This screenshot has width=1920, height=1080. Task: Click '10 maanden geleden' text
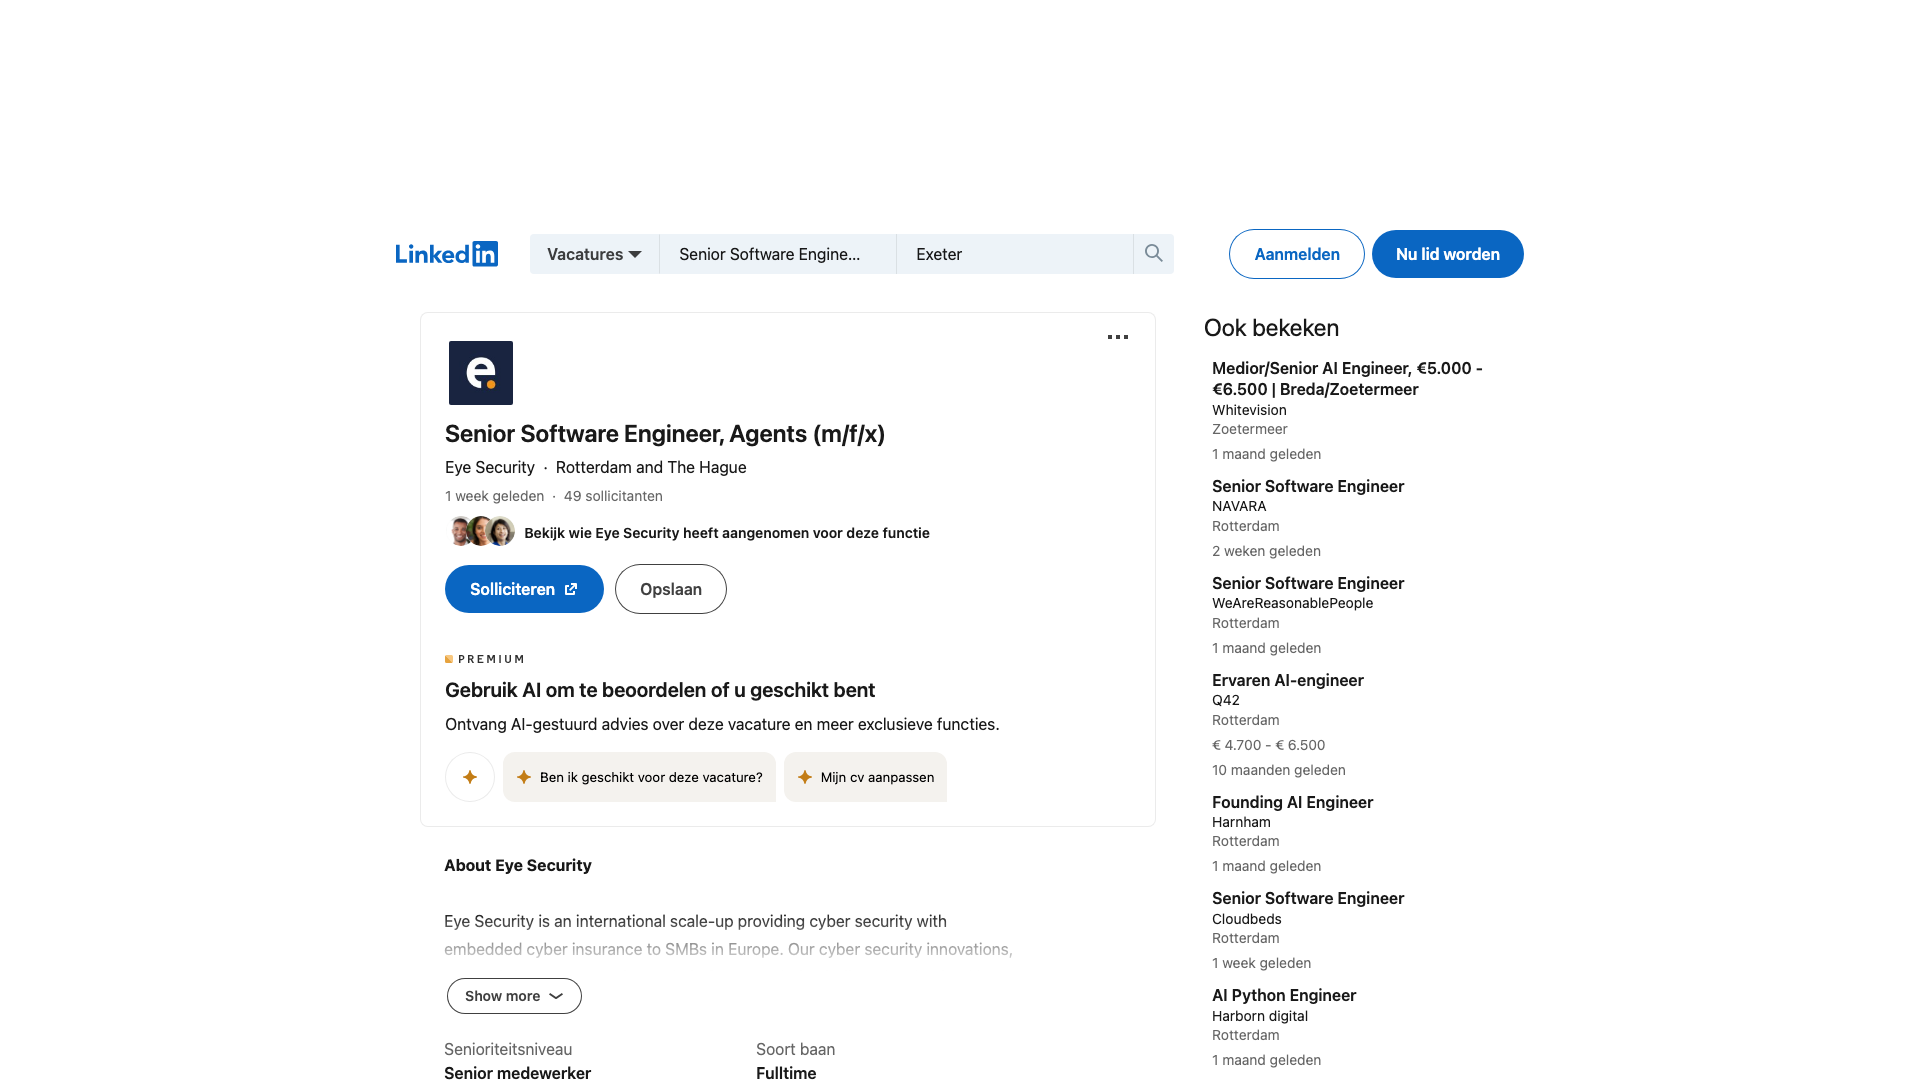pyautogui.click(x=1279, y=770)
